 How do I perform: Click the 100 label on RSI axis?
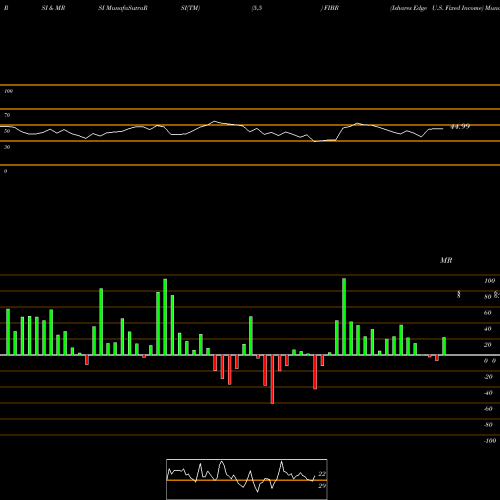click(8, 91)
